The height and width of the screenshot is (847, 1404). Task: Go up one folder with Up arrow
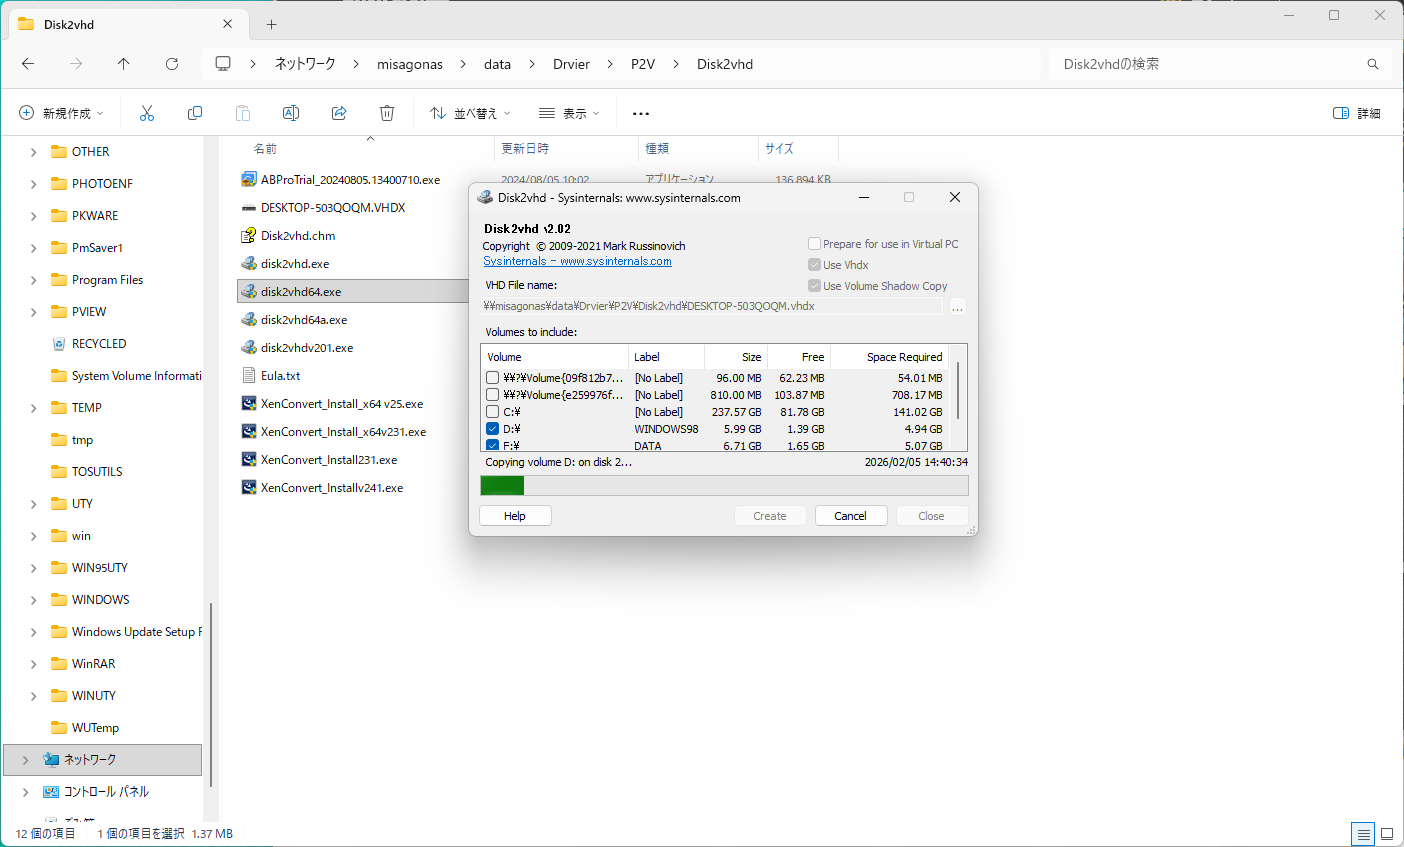click(124, 64)
